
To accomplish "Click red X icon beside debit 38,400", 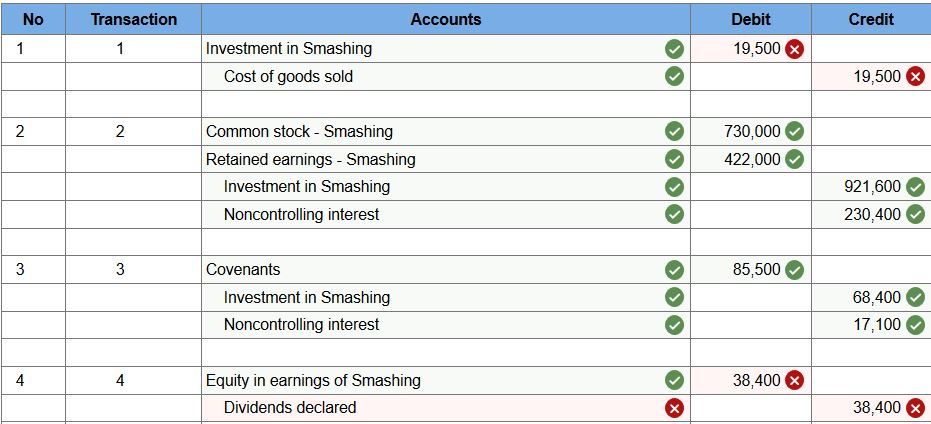I will [794, 381].
